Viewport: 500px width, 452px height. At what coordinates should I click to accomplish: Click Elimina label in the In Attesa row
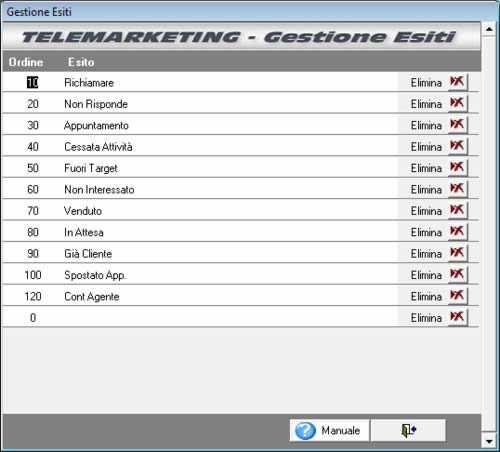click(426, 232)
